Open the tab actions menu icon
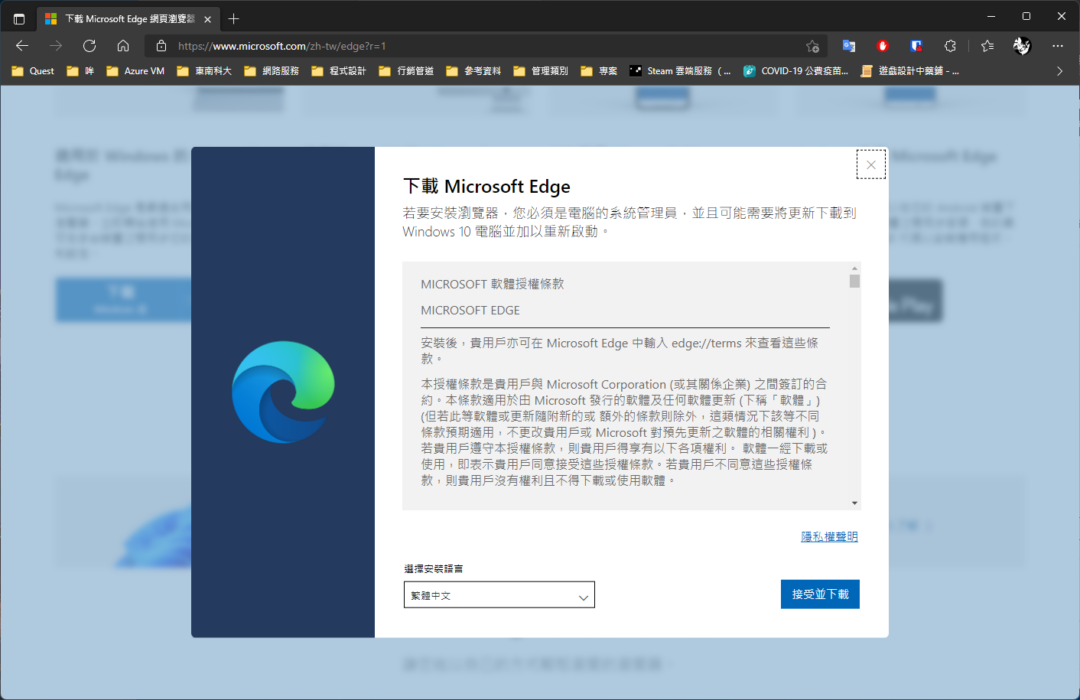Screen dimensions: 1080x700 19,19
